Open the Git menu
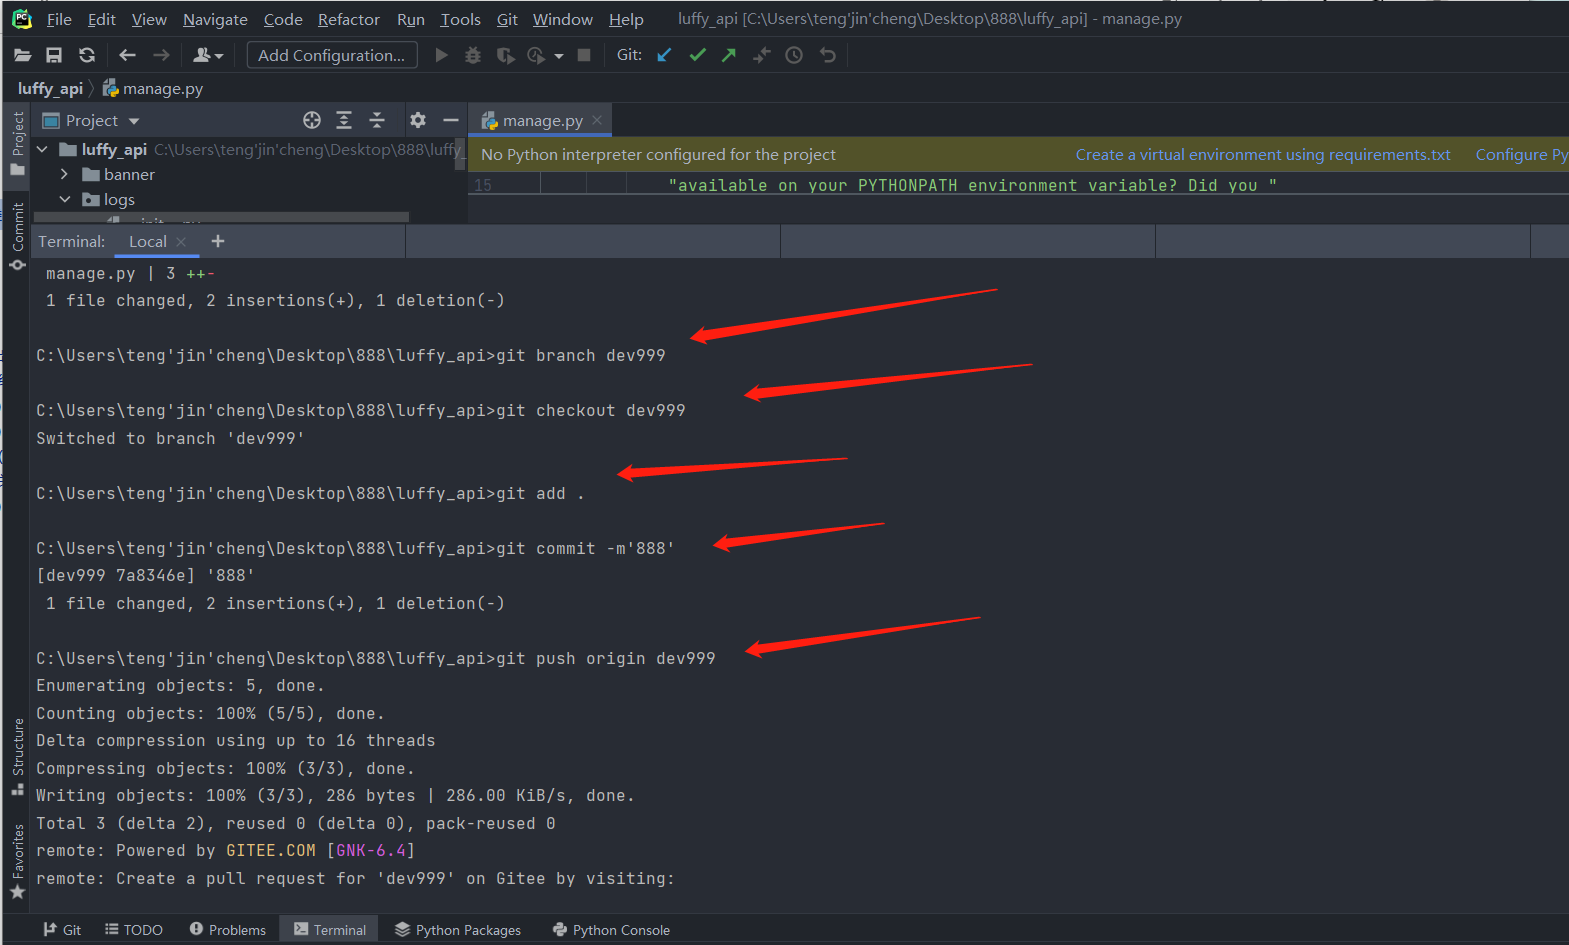Image resolution: width=1569 pixels, height=945 pixels. point(507,19)
